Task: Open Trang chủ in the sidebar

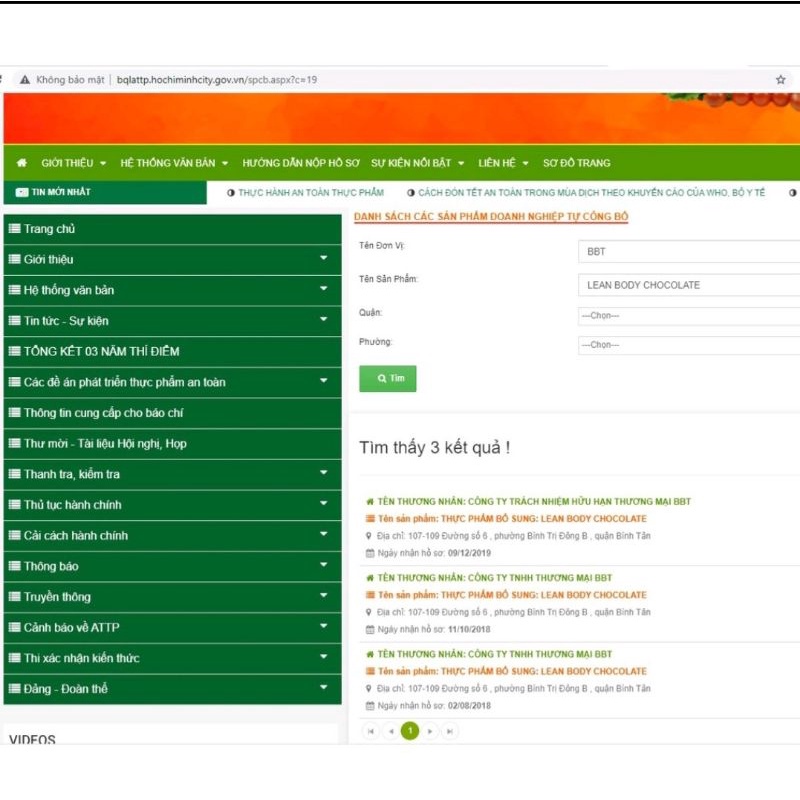Action: pos(172,229)
